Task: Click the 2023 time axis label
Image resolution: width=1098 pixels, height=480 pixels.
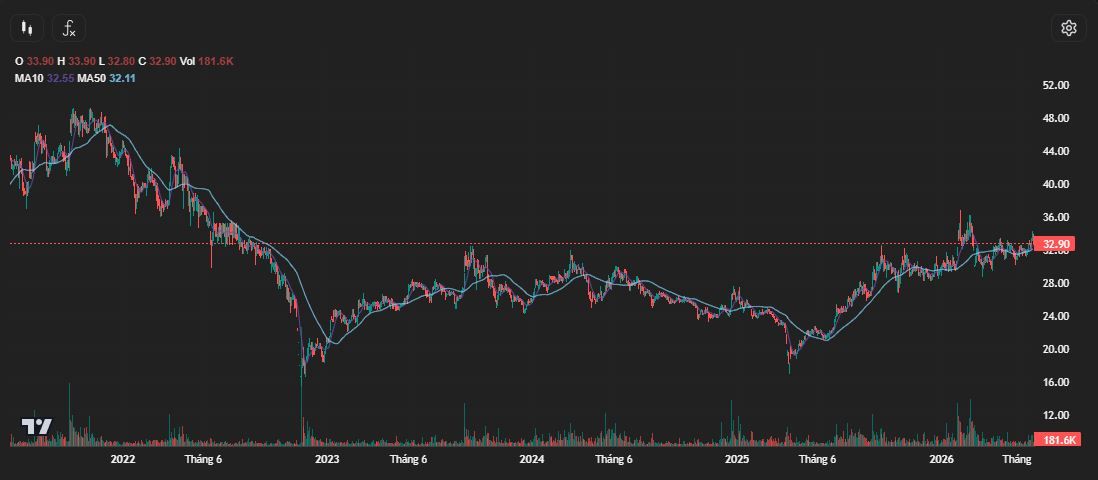Action: (327, 460)
